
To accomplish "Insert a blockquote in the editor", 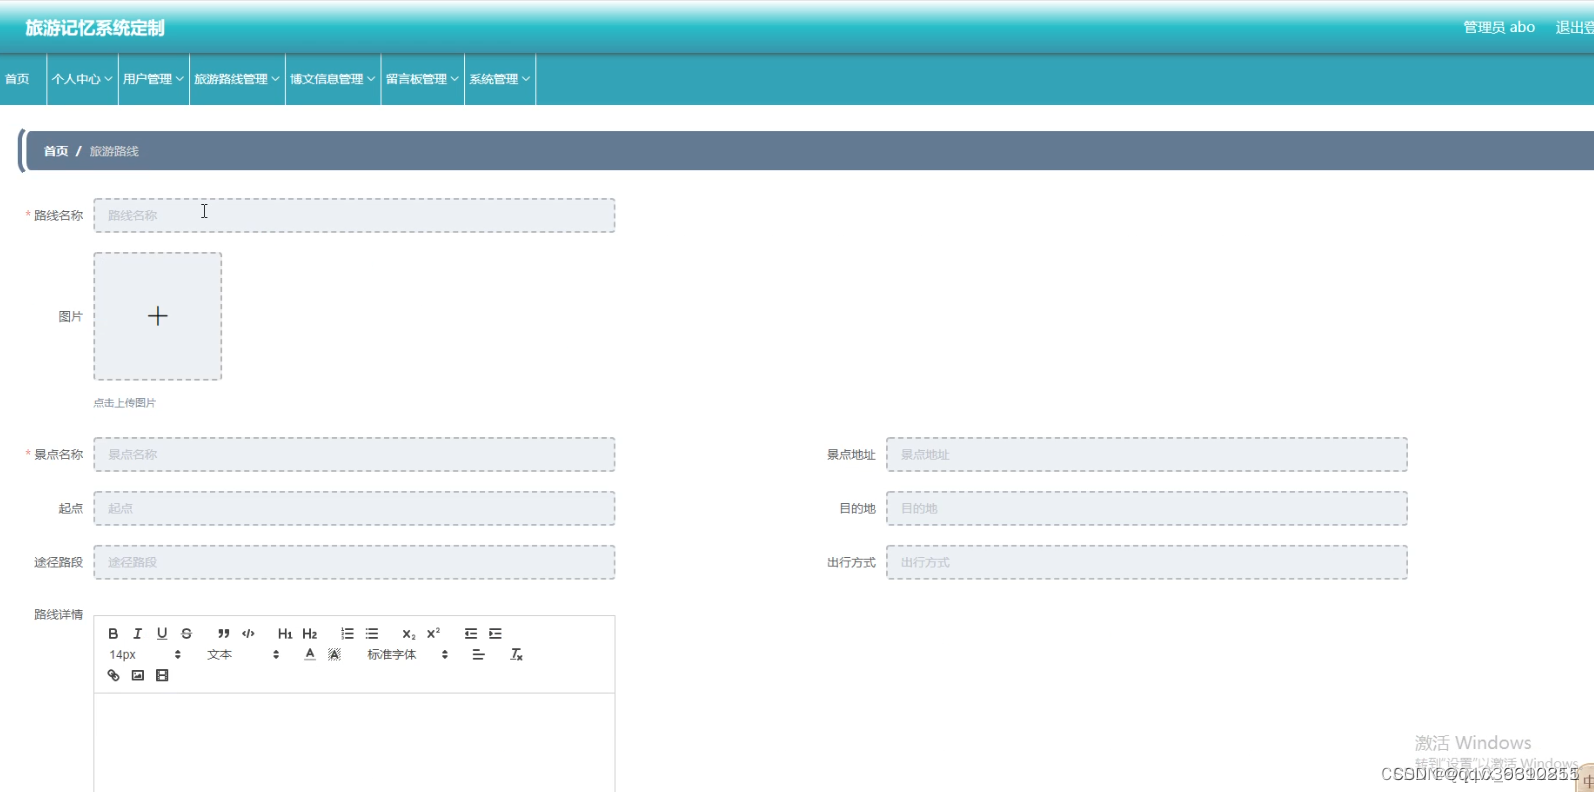I will (x=223, y=634).
